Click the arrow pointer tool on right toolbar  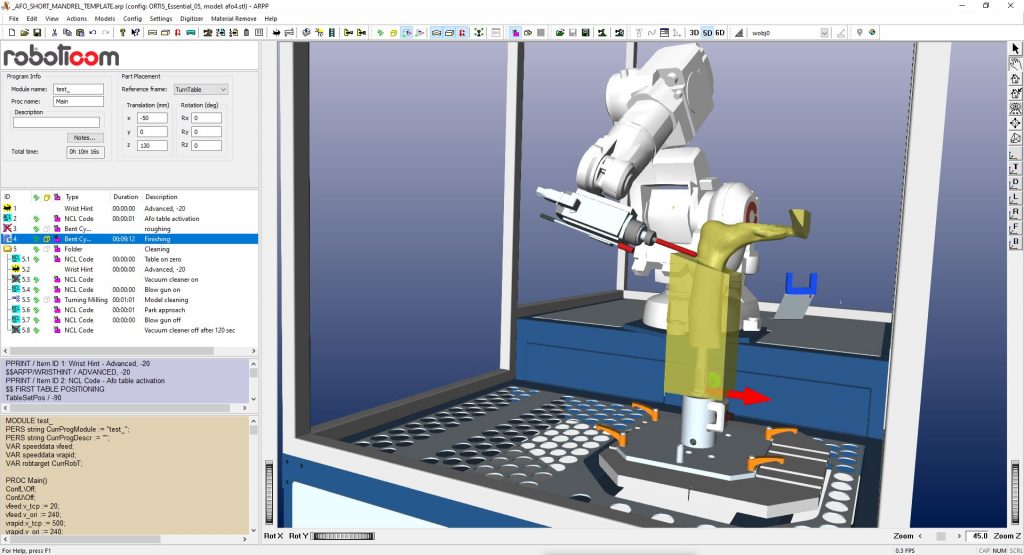pos(1015,49)
